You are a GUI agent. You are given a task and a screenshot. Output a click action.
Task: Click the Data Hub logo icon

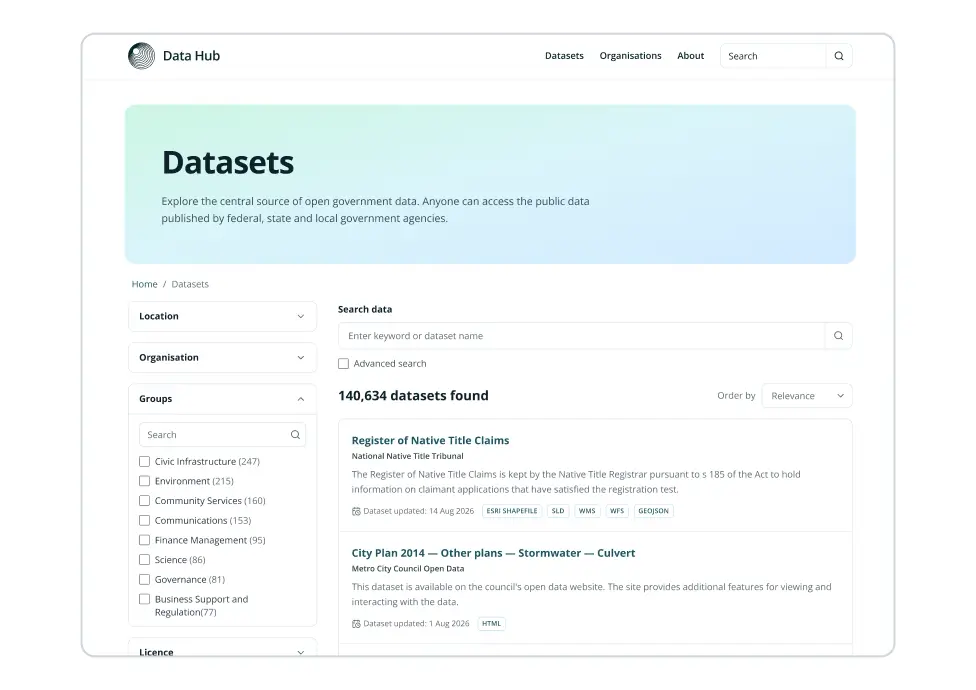(141, 56)
